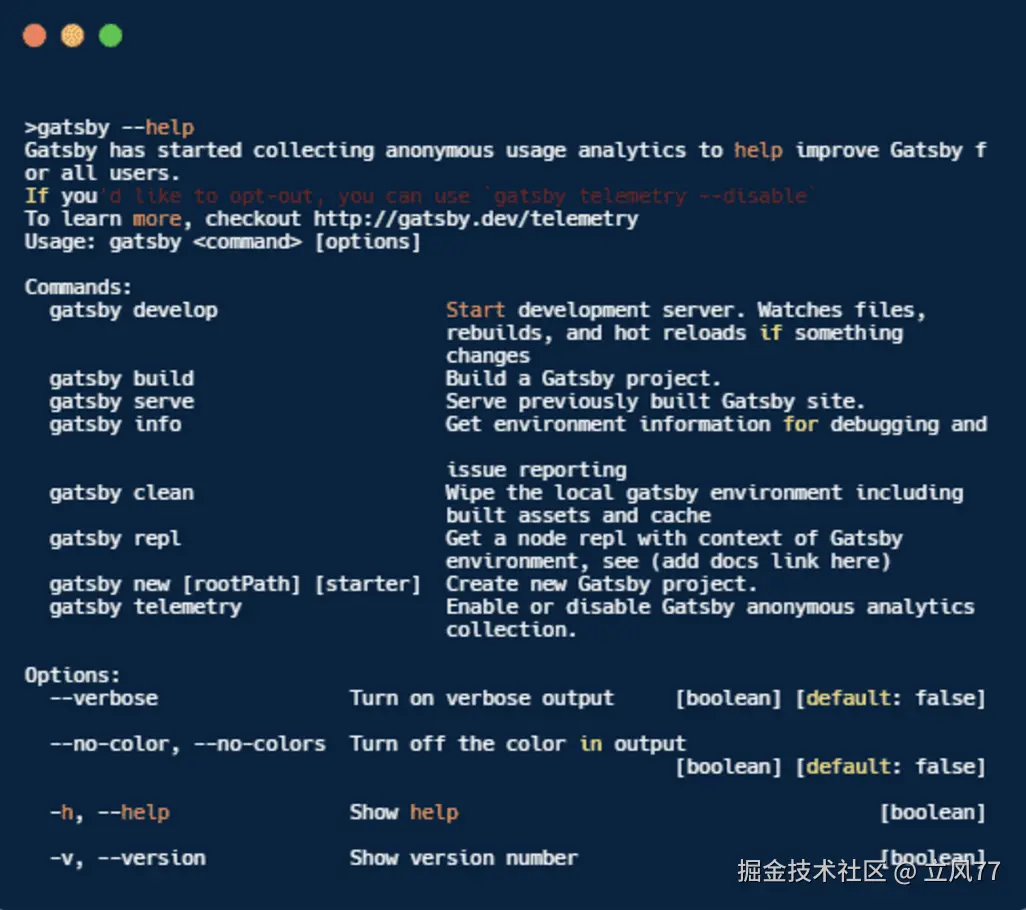The width and height of the screenshot is (1026, 910).
Task: Select the "gatsby develop" command name
Action: 133,310
